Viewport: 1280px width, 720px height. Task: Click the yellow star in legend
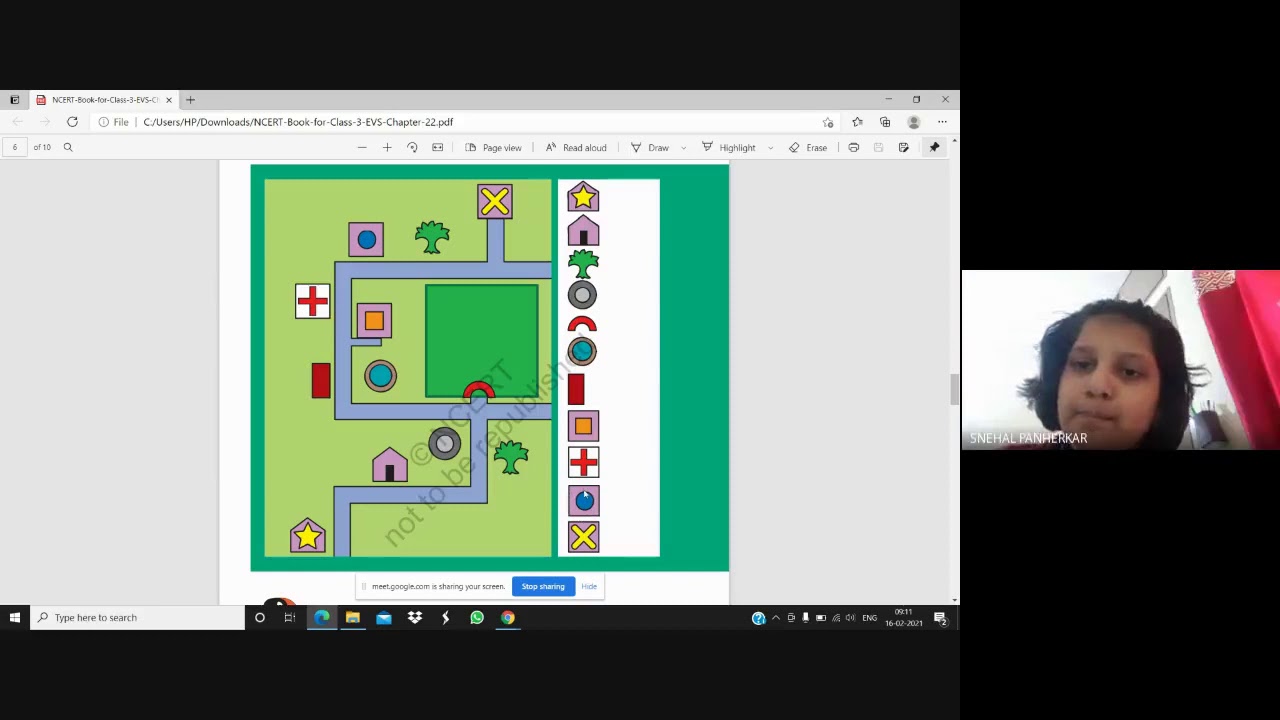[583, 198]
